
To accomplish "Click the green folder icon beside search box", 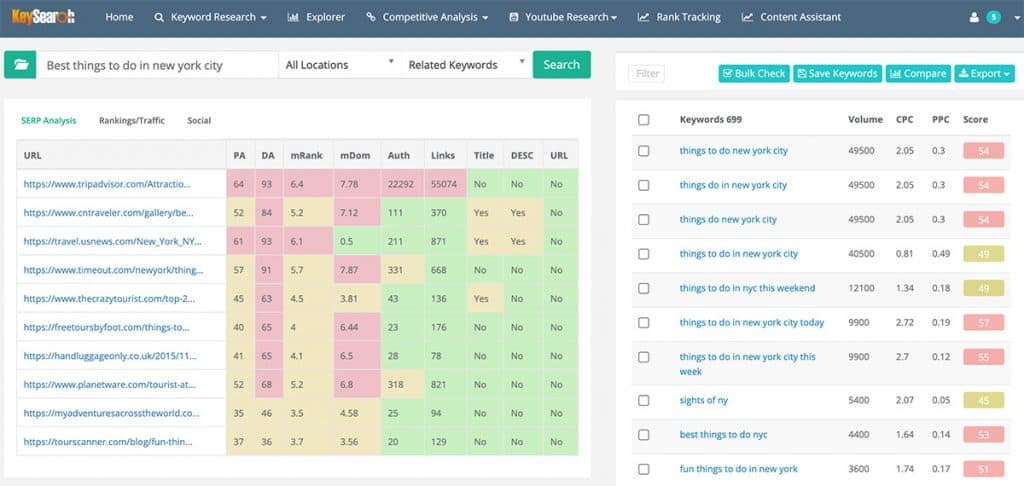I will coord(20,65).
